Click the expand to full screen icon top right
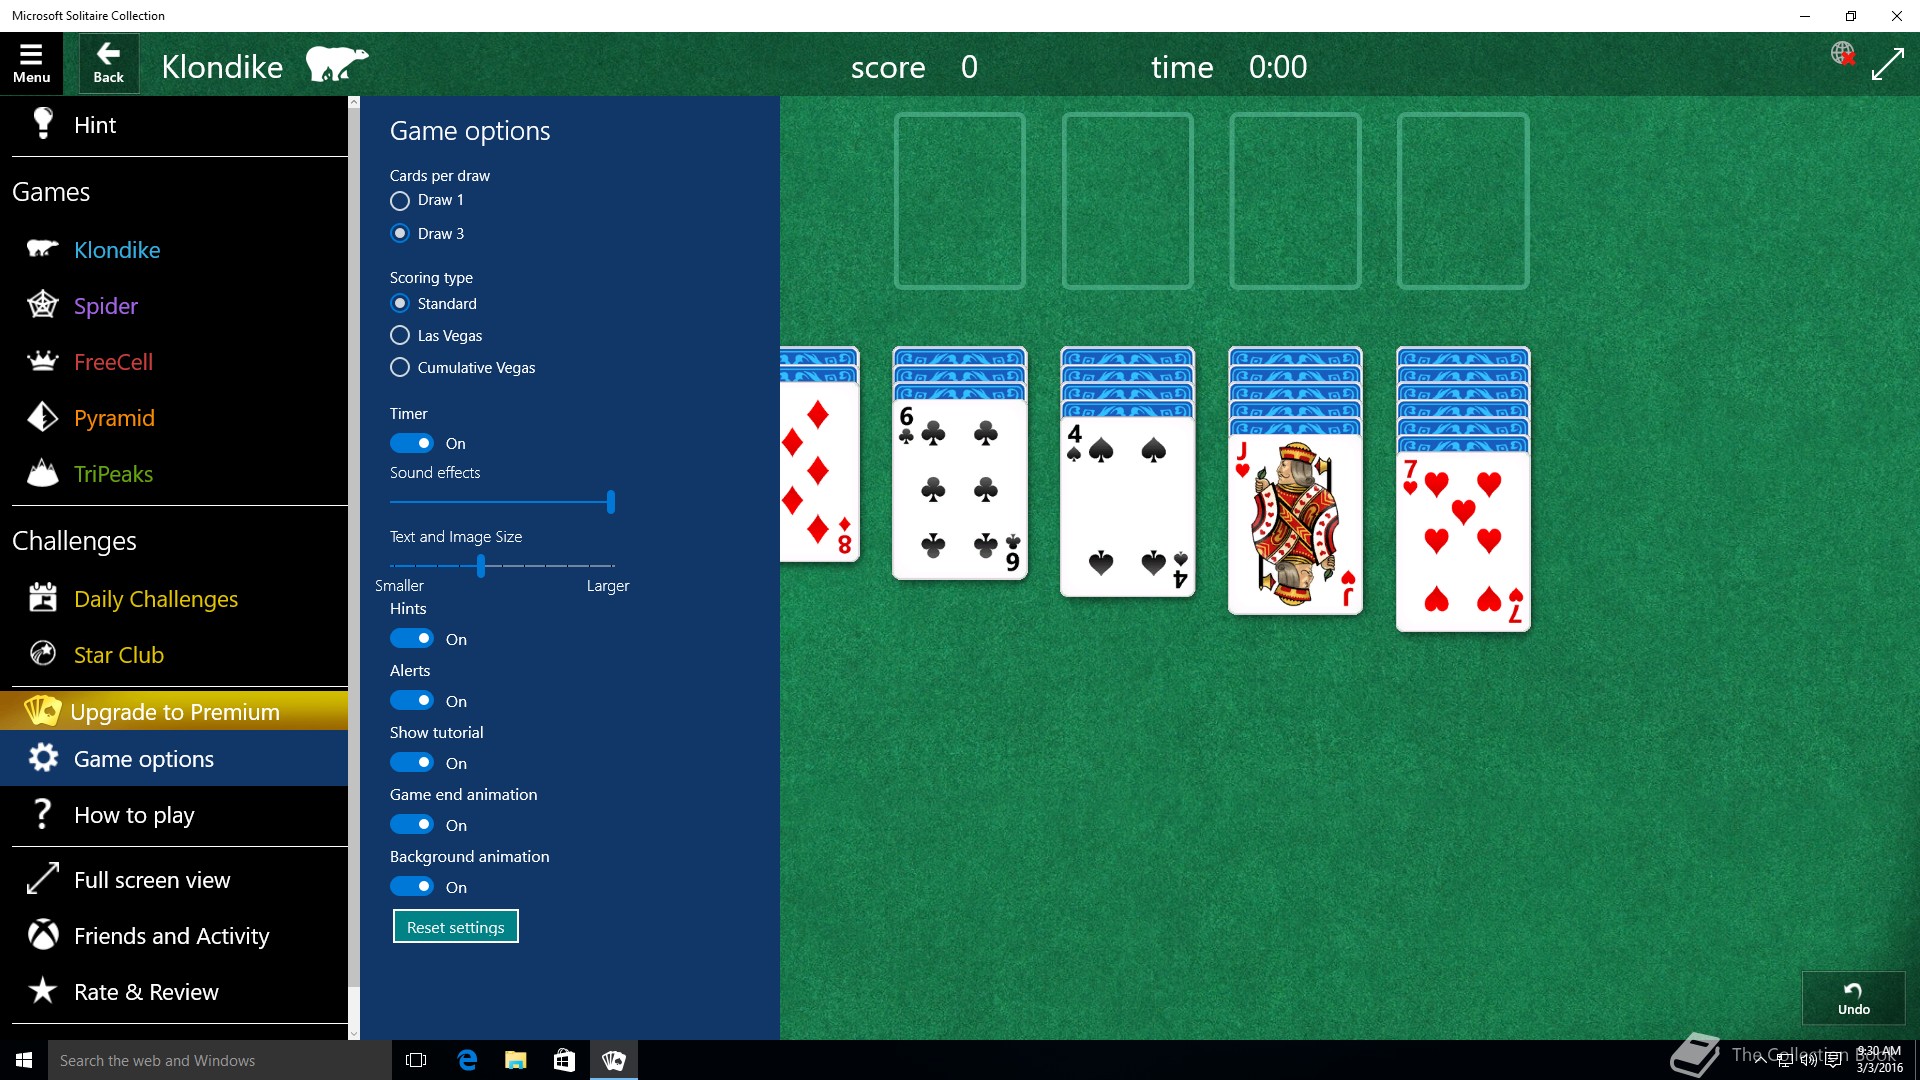Image resolution: width=1920 pixels, height=1080 pixels. (x=1887, y=64)
